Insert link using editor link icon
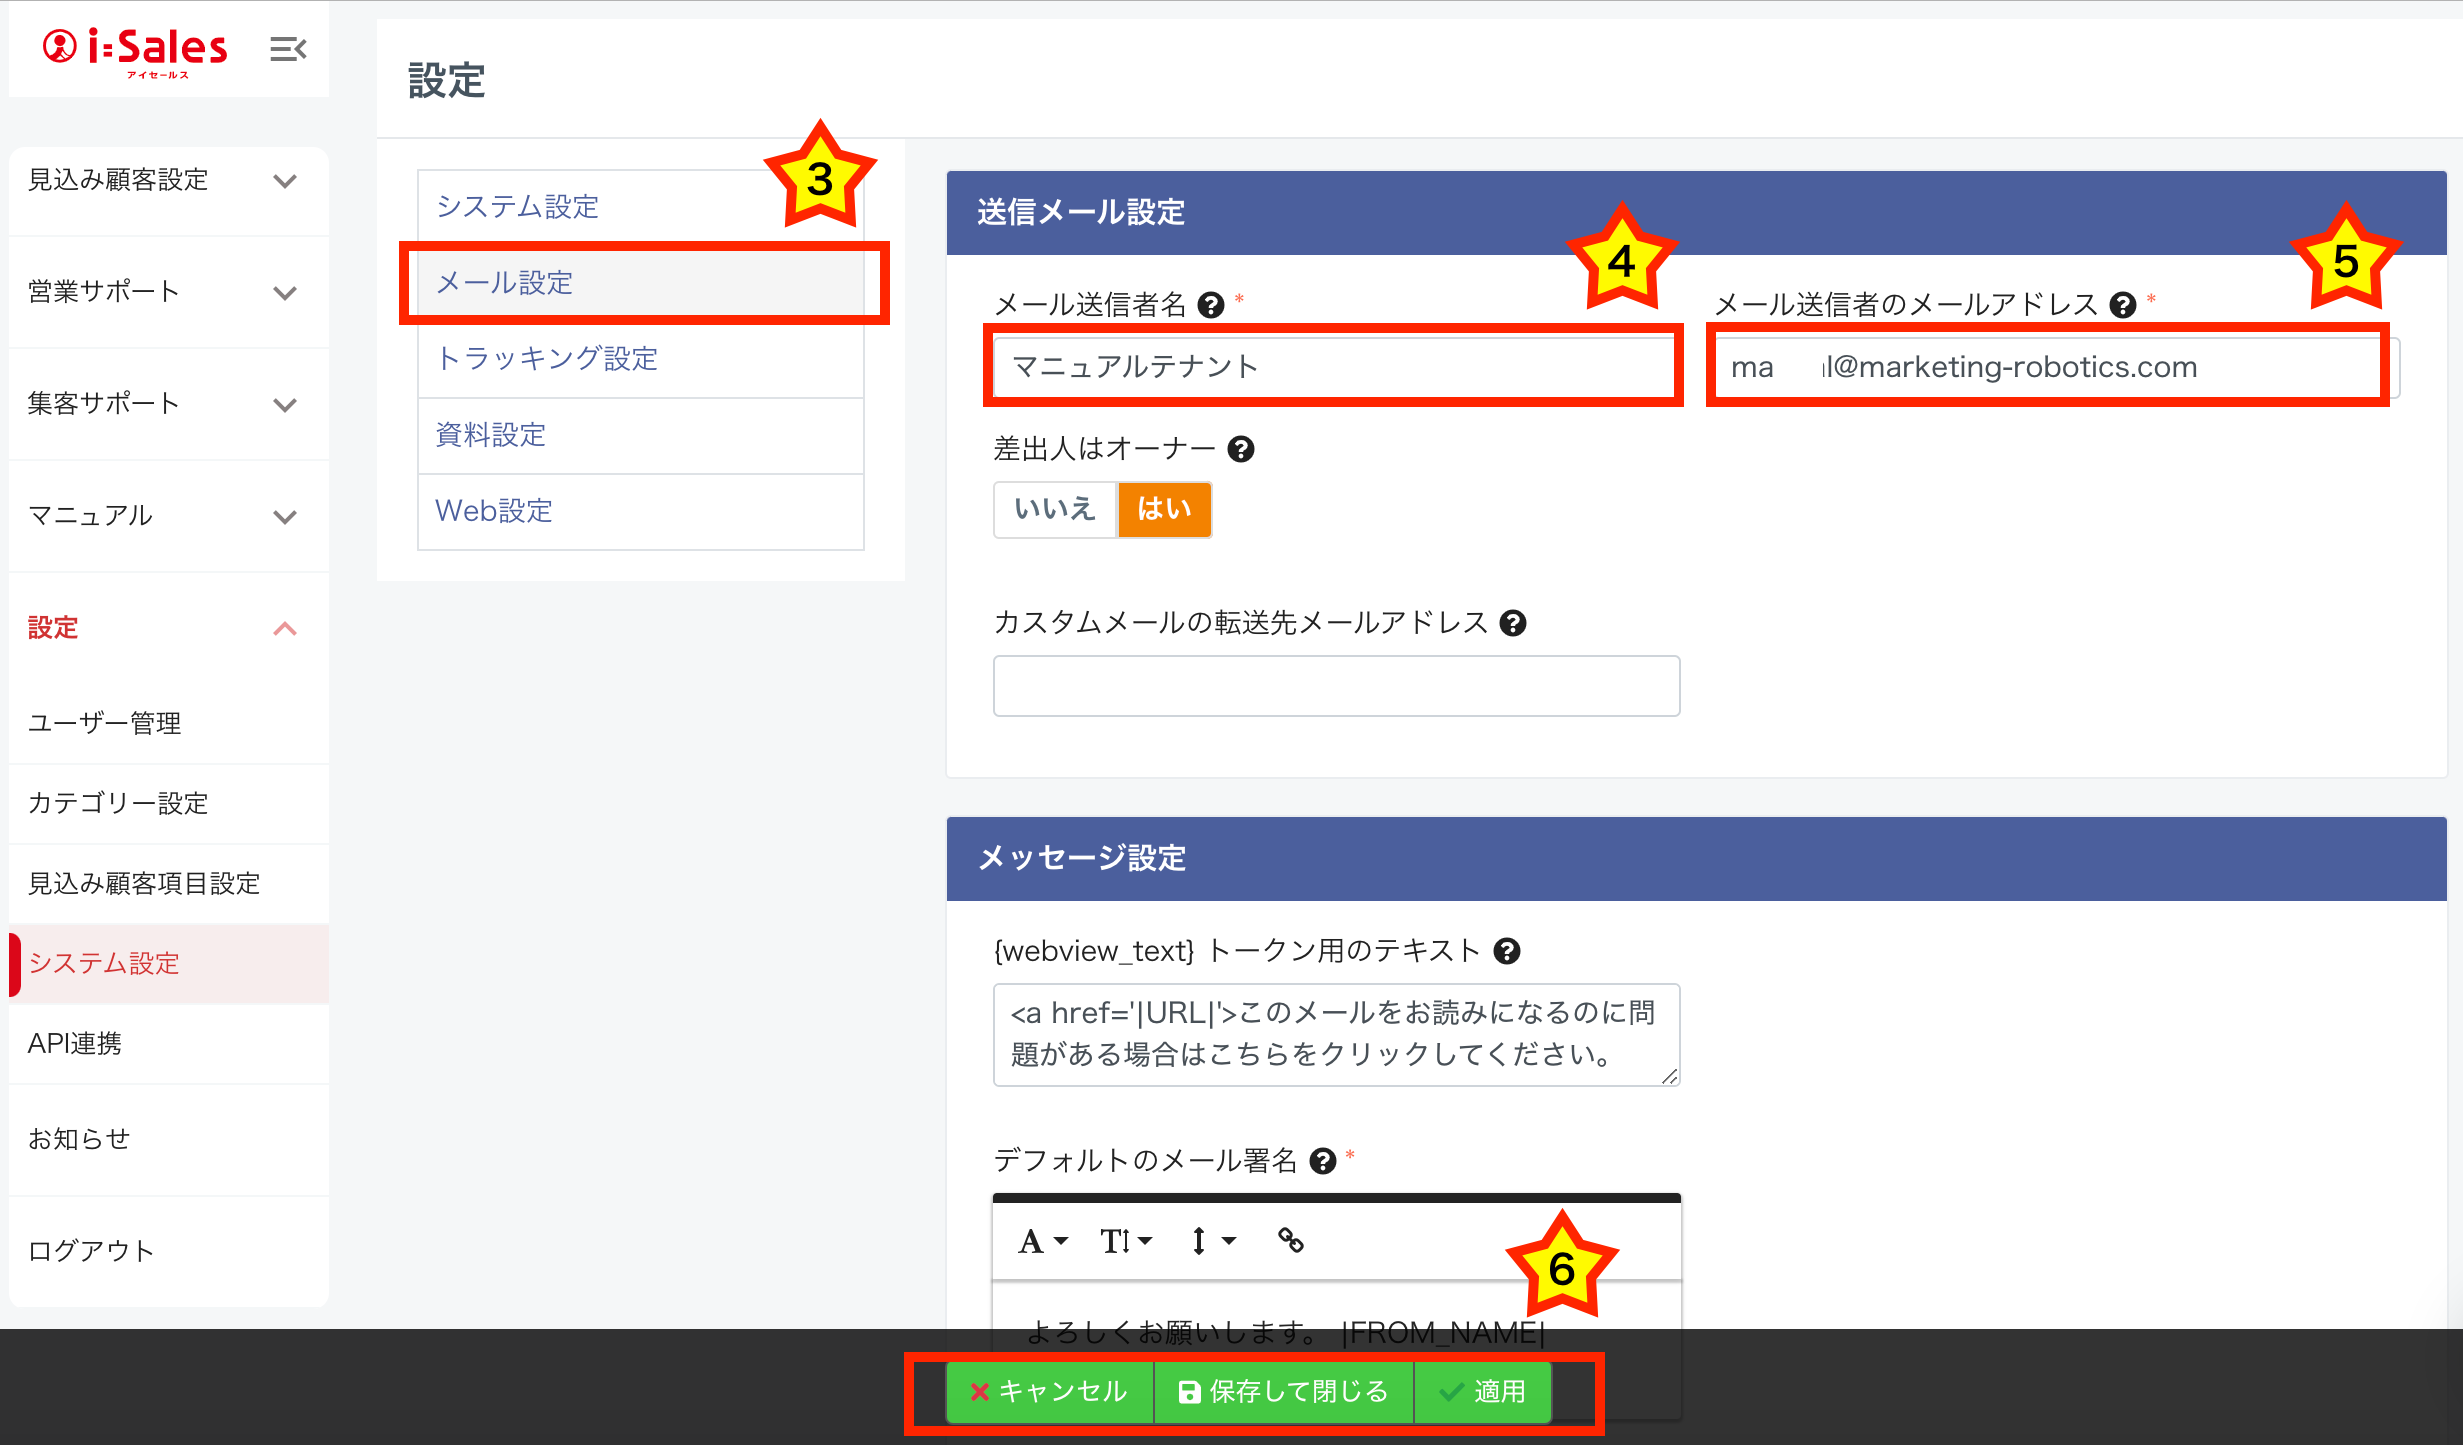The image size is (2463, 1445). coord(1290,1241)
